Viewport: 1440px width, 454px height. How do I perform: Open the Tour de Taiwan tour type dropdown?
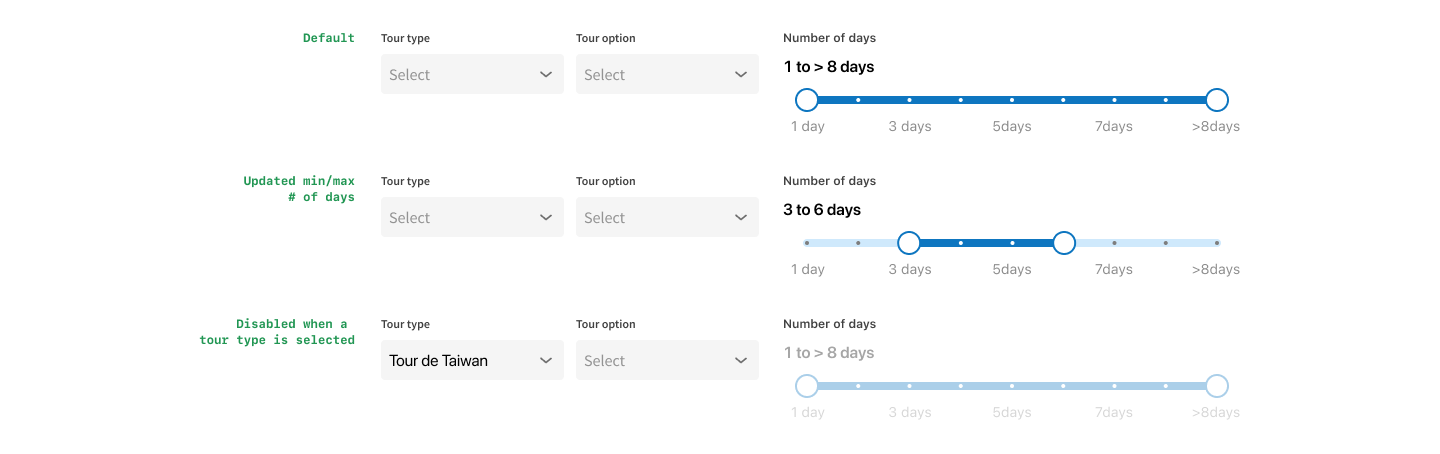coord(471,361)
